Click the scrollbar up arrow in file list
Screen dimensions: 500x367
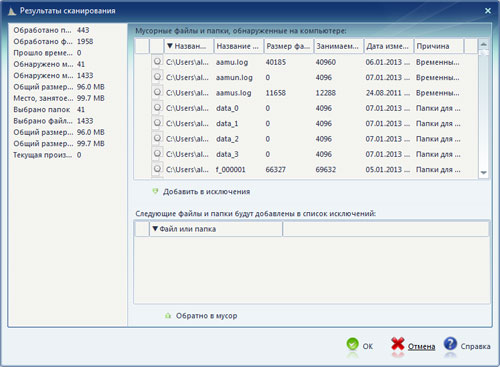pyautogui.click(x=484, y=44)
